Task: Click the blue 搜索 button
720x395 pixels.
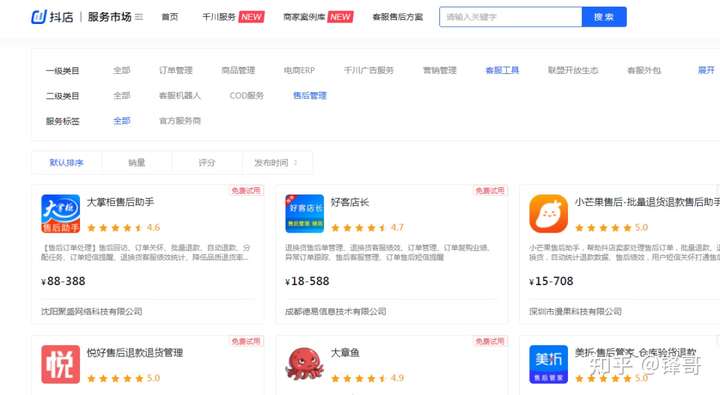Action: [604, 17]
